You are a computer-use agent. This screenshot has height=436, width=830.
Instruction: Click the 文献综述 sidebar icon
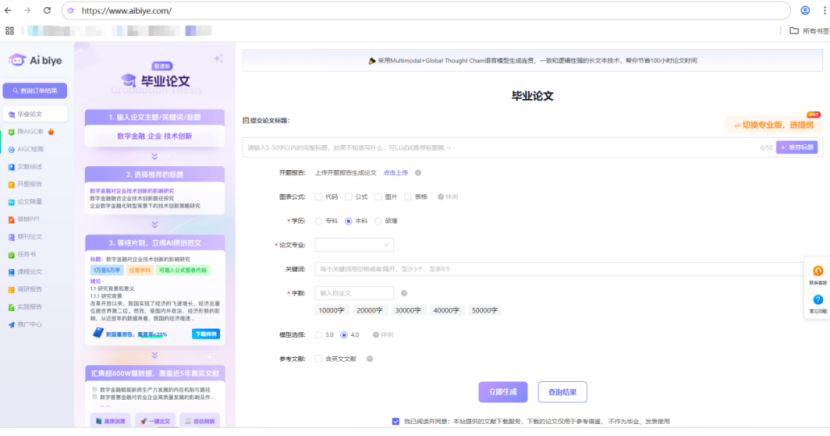click(x=11, y=167)
